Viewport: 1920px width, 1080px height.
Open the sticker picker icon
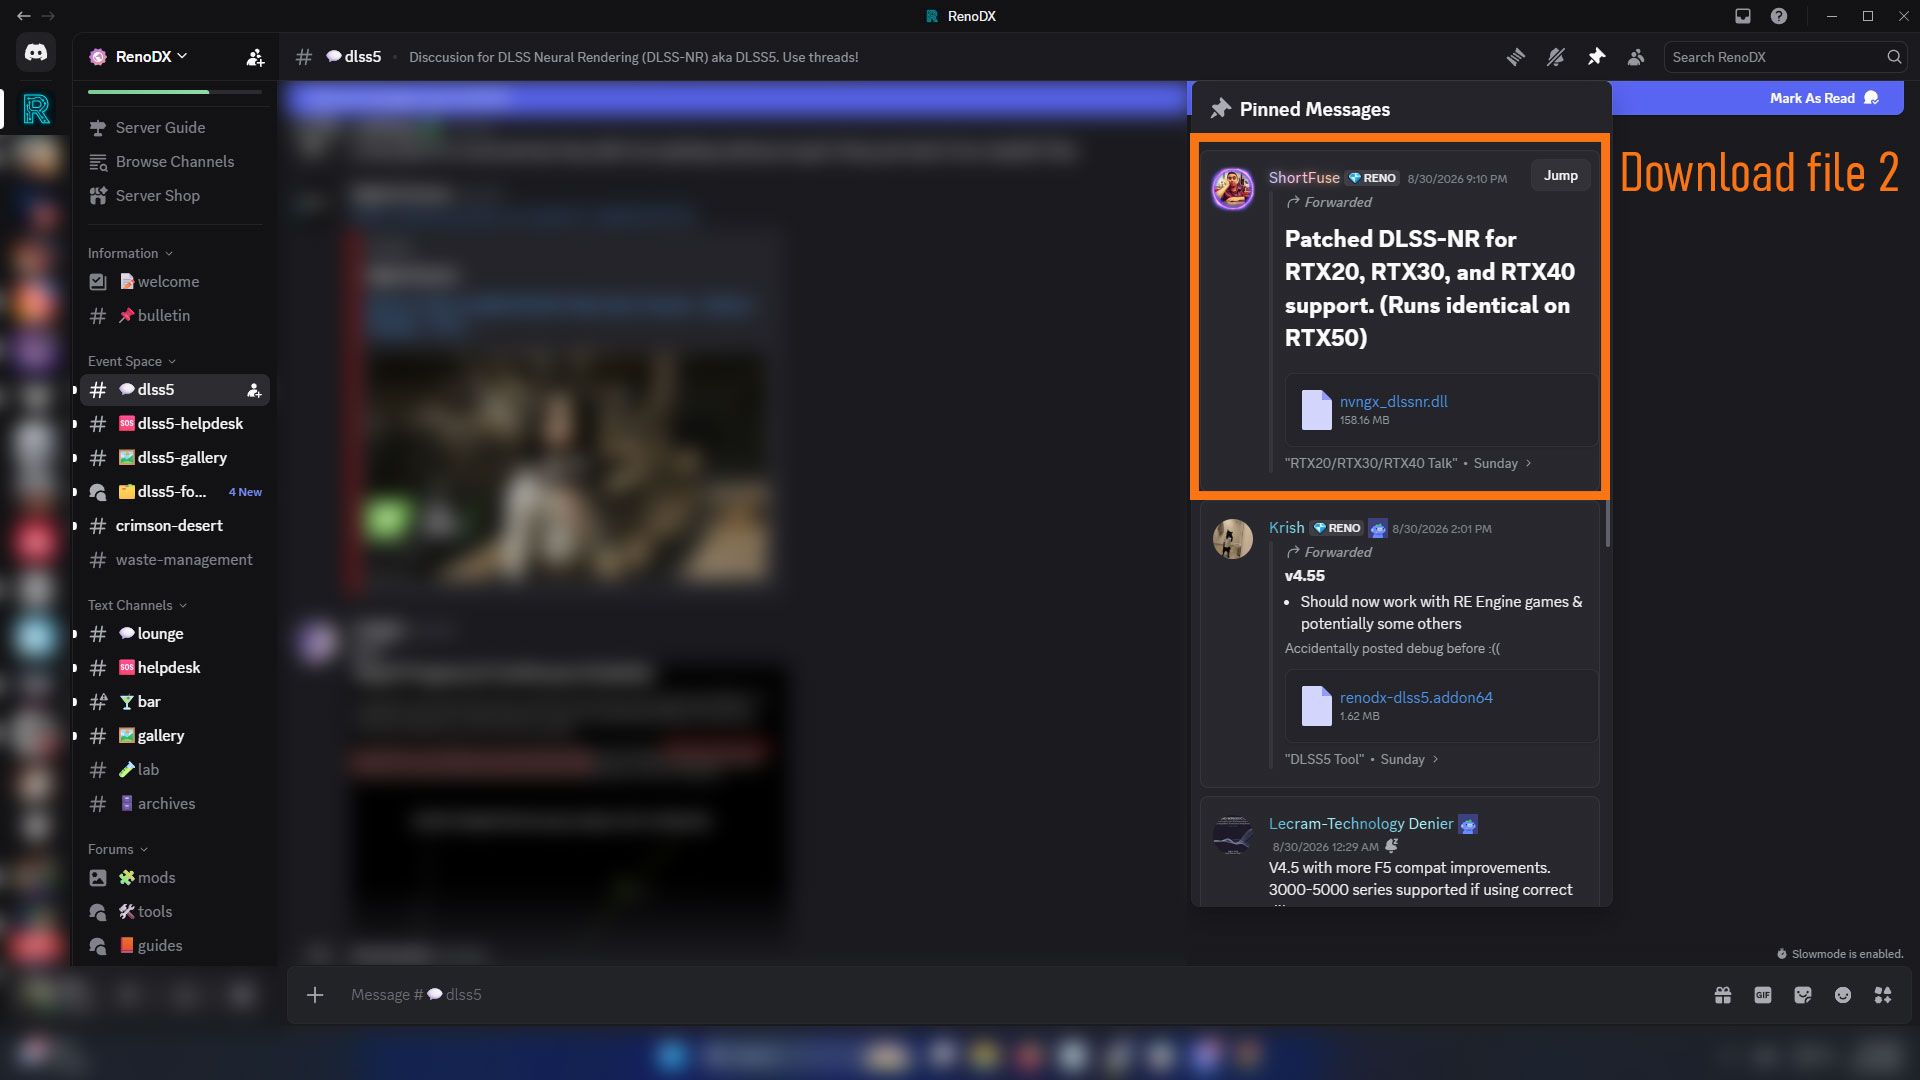(x=1803, y=994)
